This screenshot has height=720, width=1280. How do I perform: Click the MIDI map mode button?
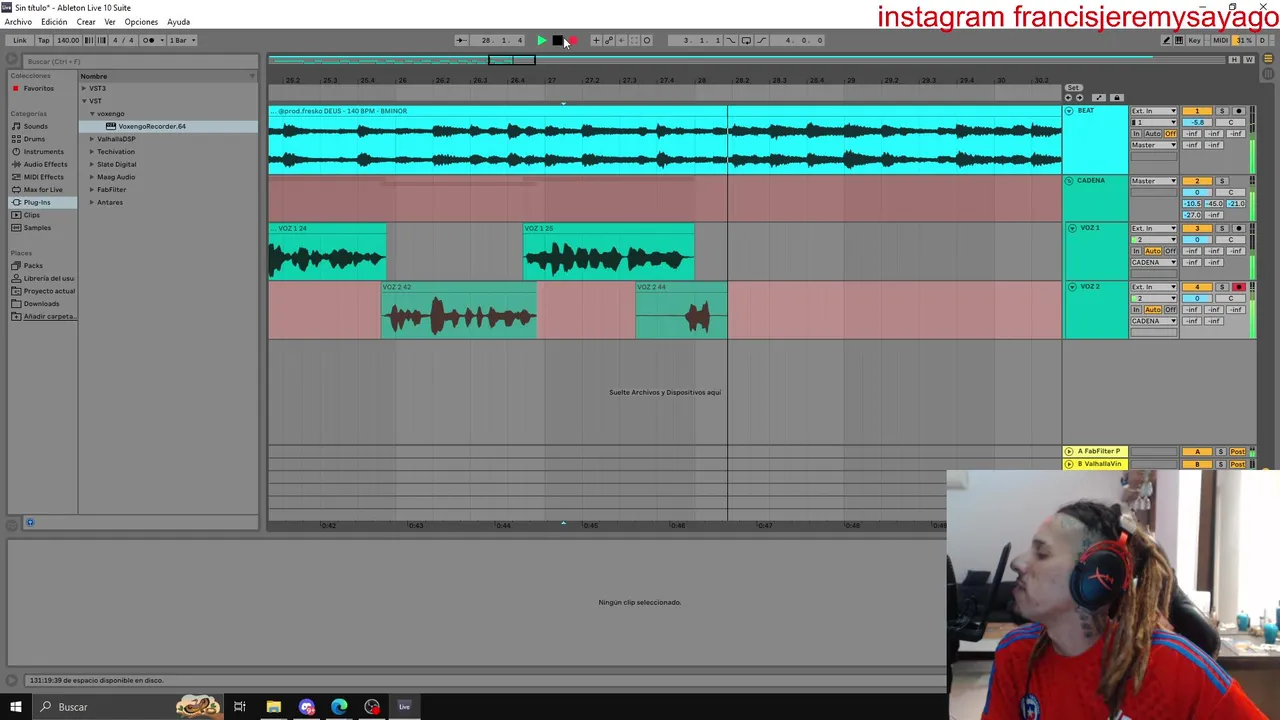[1221, 40]
